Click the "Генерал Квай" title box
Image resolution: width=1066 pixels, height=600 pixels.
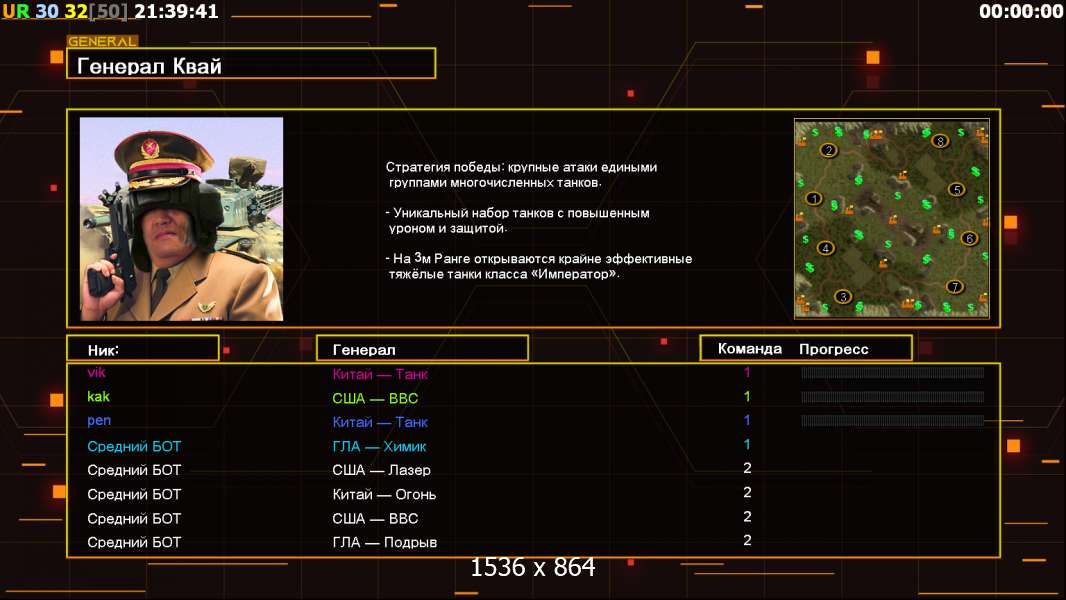click(251, 63)
